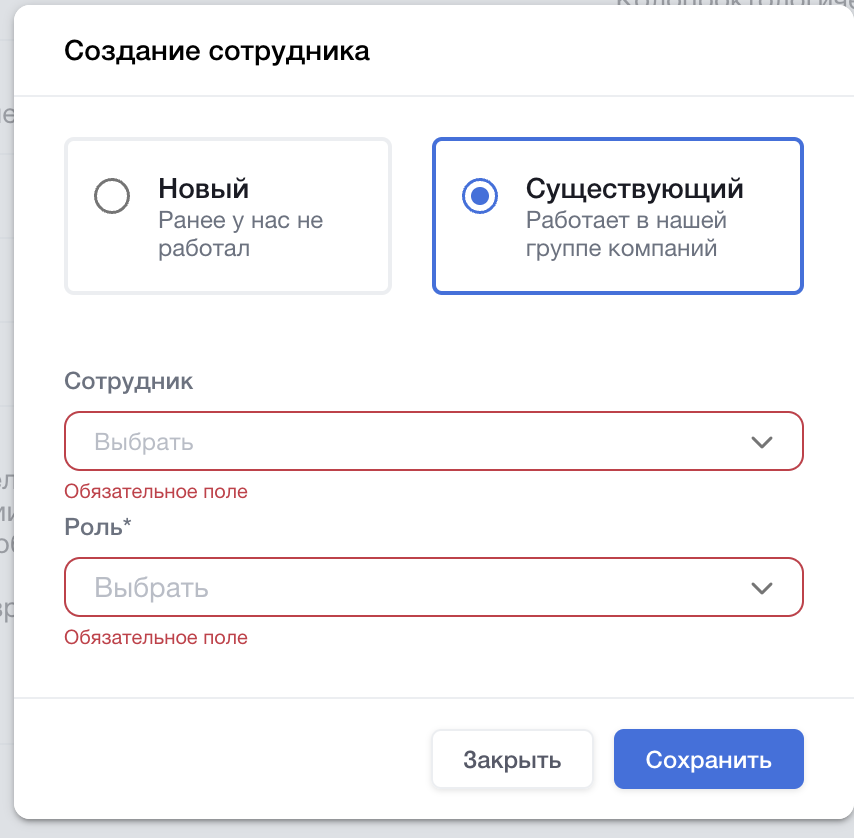854x838 pixels.
Task: Click "Работает в нашей группе компаний" description
Action: 626,233
